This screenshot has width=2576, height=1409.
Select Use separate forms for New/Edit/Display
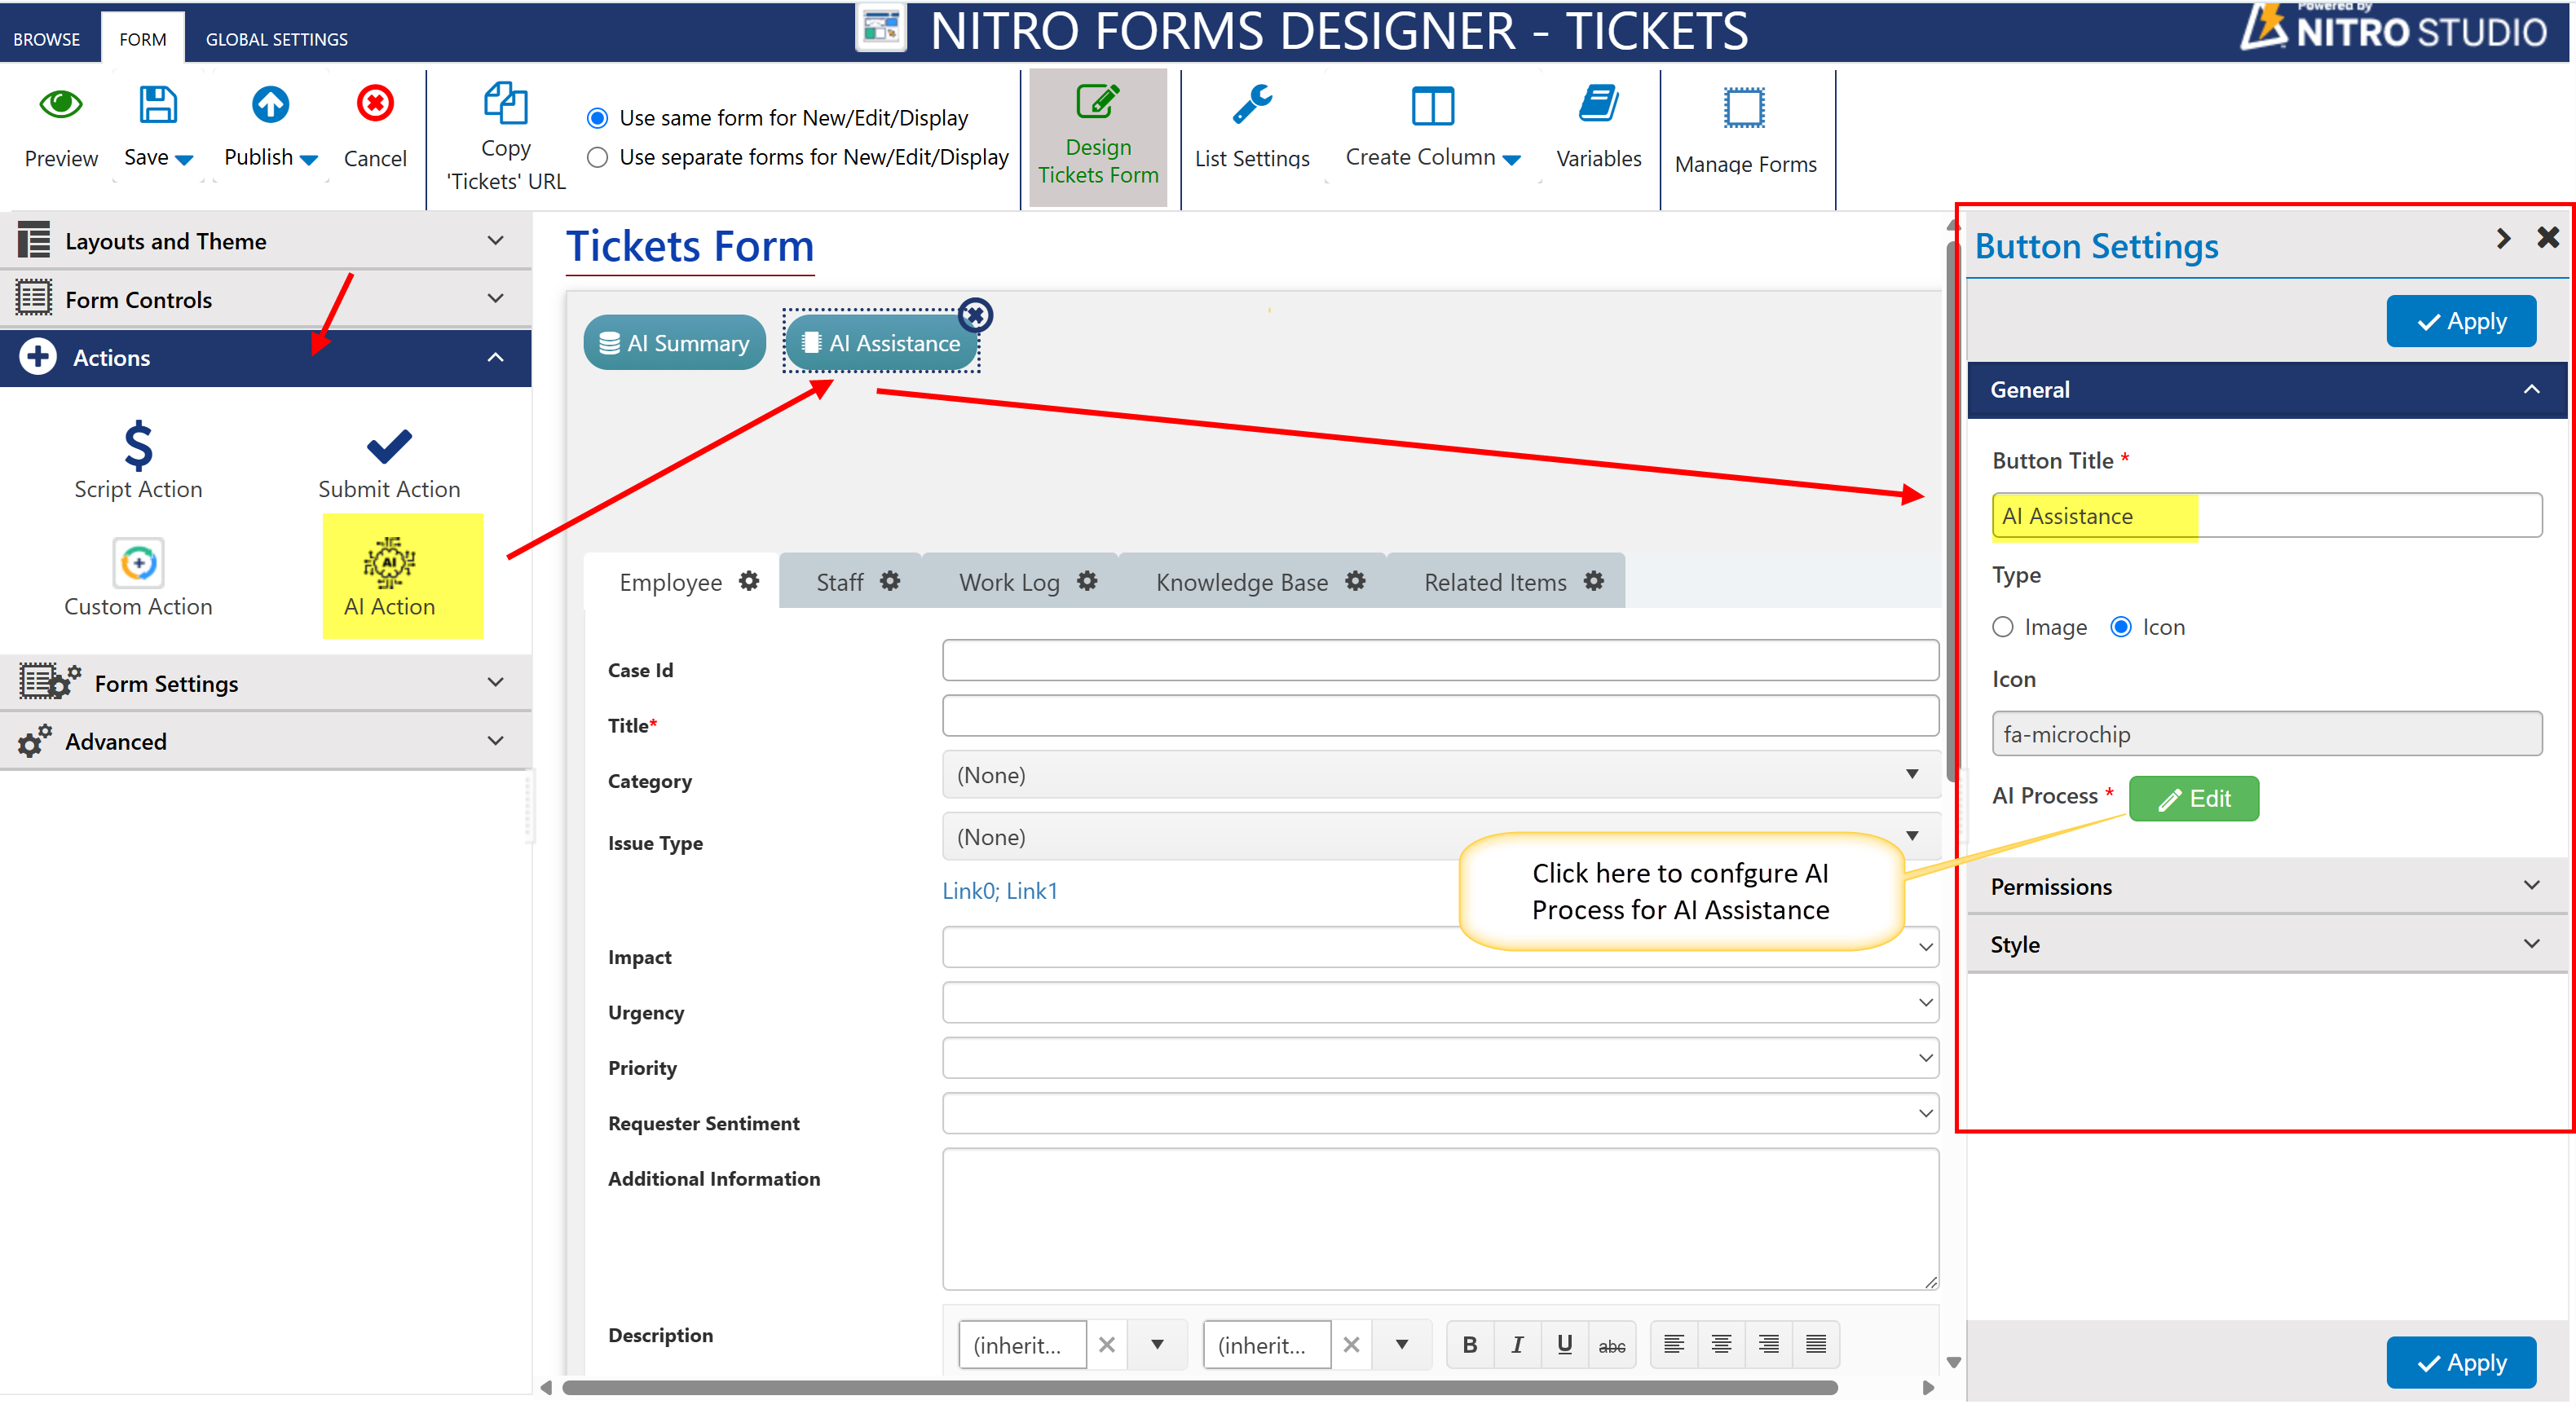click(x=598, y=158)
